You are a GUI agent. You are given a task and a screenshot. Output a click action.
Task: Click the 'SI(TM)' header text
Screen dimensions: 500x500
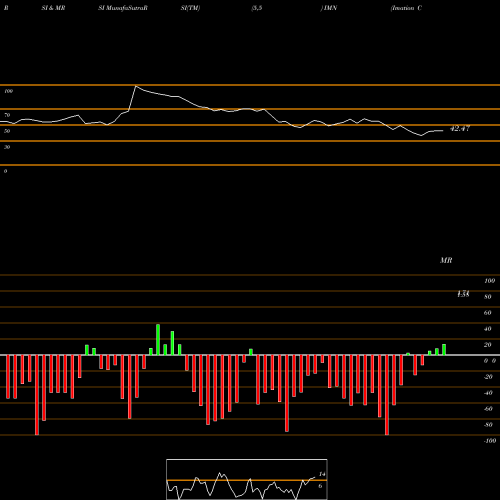coord(190,8)
